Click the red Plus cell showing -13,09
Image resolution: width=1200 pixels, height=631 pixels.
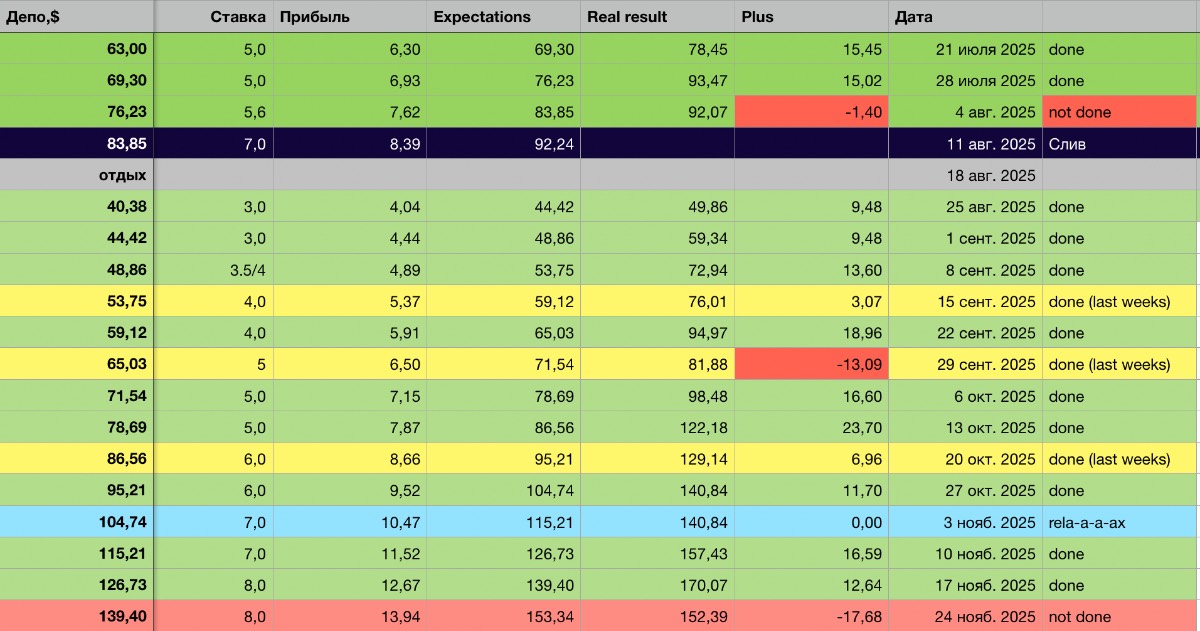(811, 364)
